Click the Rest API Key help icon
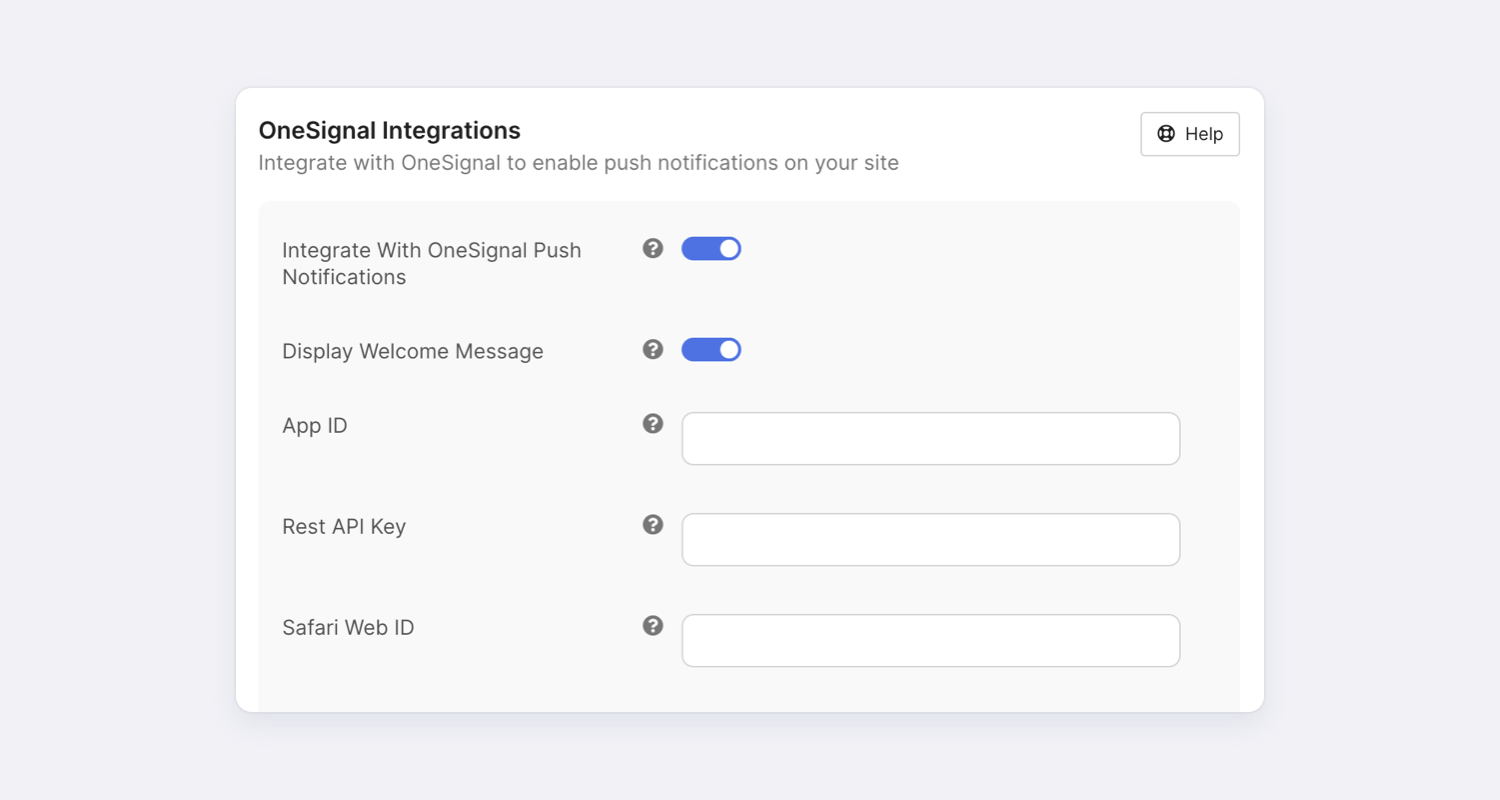This screenshot has width=1500, height=800. [653, 525]
